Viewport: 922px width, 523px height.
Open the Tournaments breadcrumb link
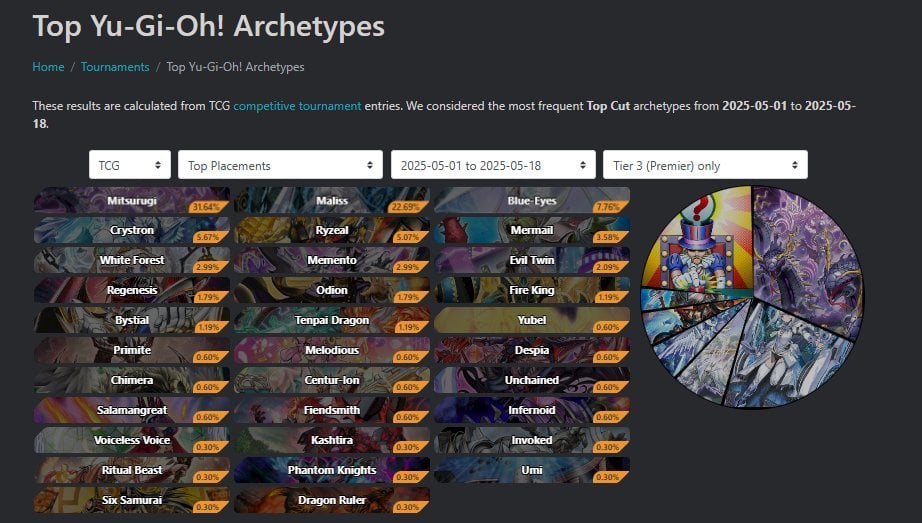pos(115,67)
